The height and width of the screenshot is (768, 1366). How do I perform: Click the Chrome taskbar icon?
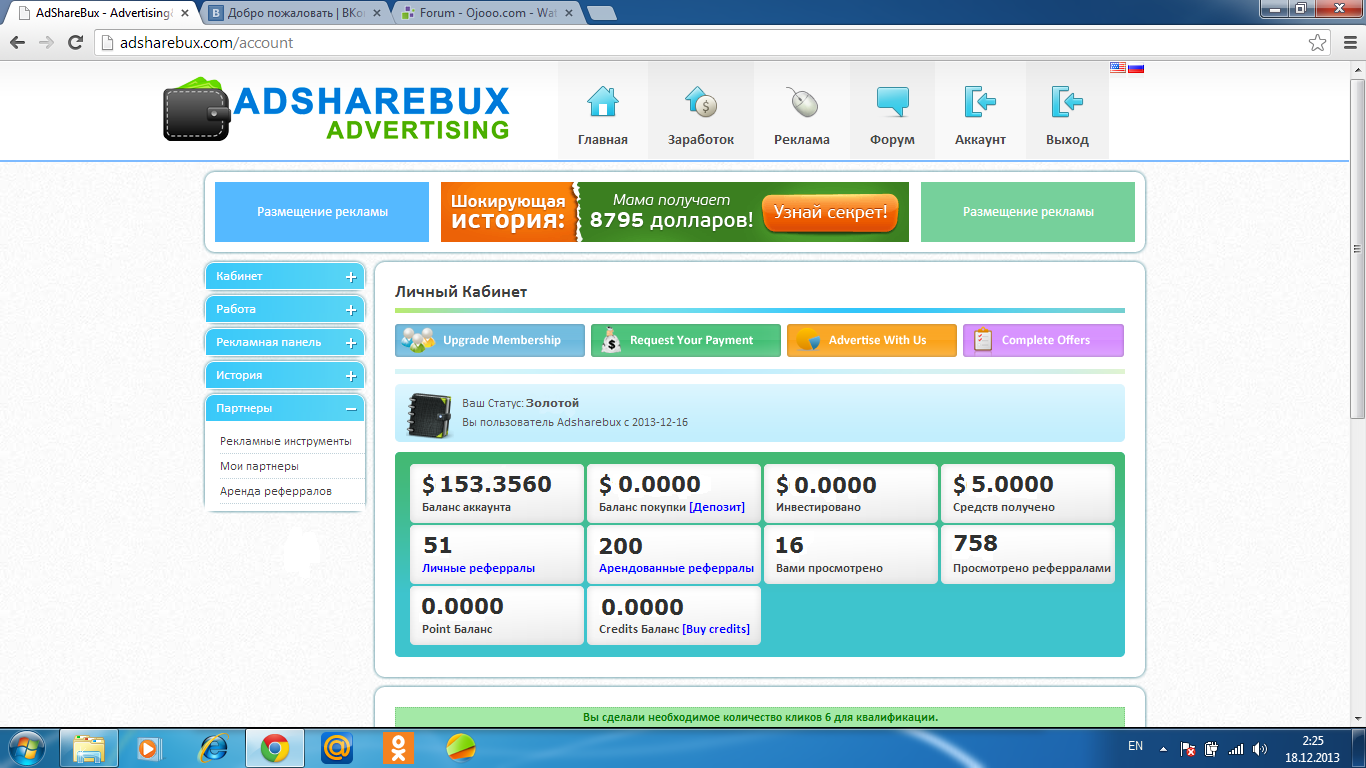click(275, 747)
